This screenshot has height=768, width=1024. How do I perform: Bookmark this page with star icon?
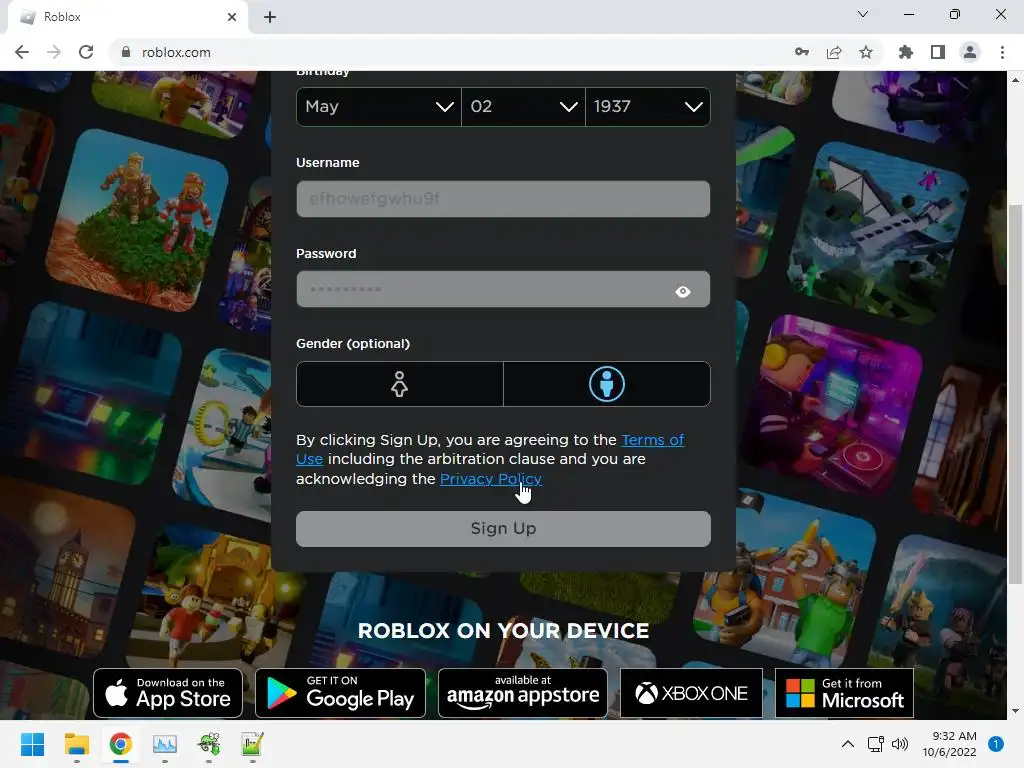pyautogui.click(x=866, y=52)
